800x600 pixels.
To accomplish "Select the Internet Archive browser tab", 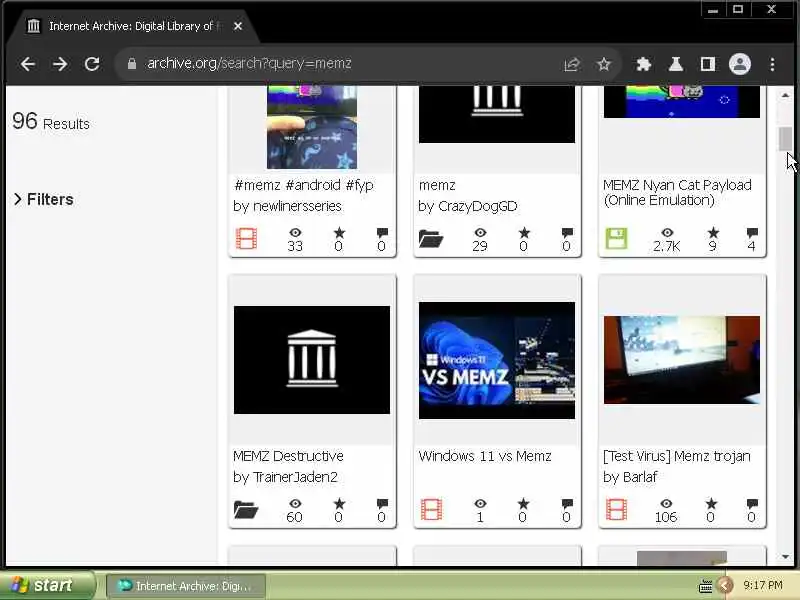I will pyautogui.click(x=133, y=26).
